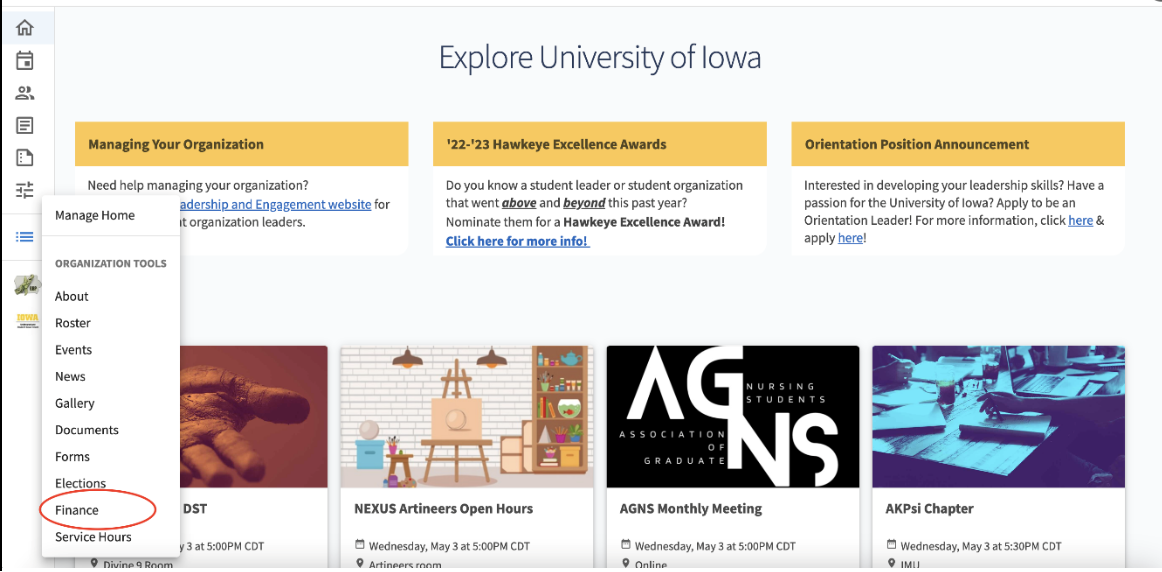Open the Organizations people sidebar icon

tap(25, 93)
